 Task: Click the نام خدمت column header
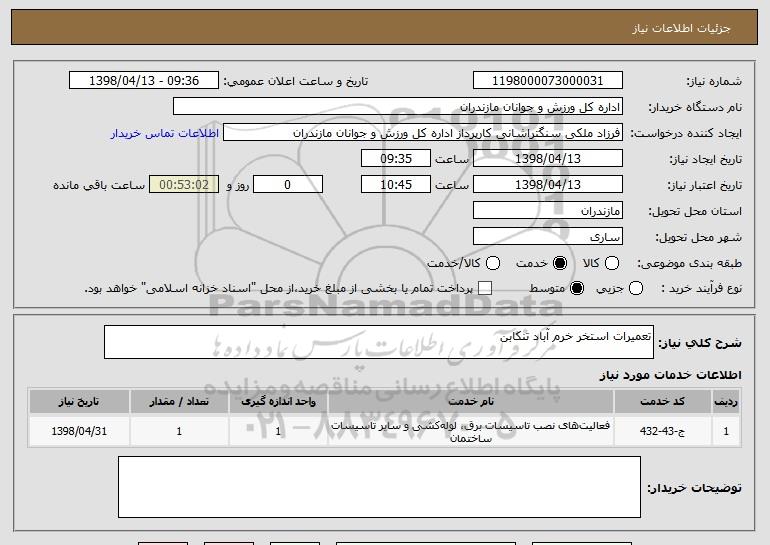470,402
